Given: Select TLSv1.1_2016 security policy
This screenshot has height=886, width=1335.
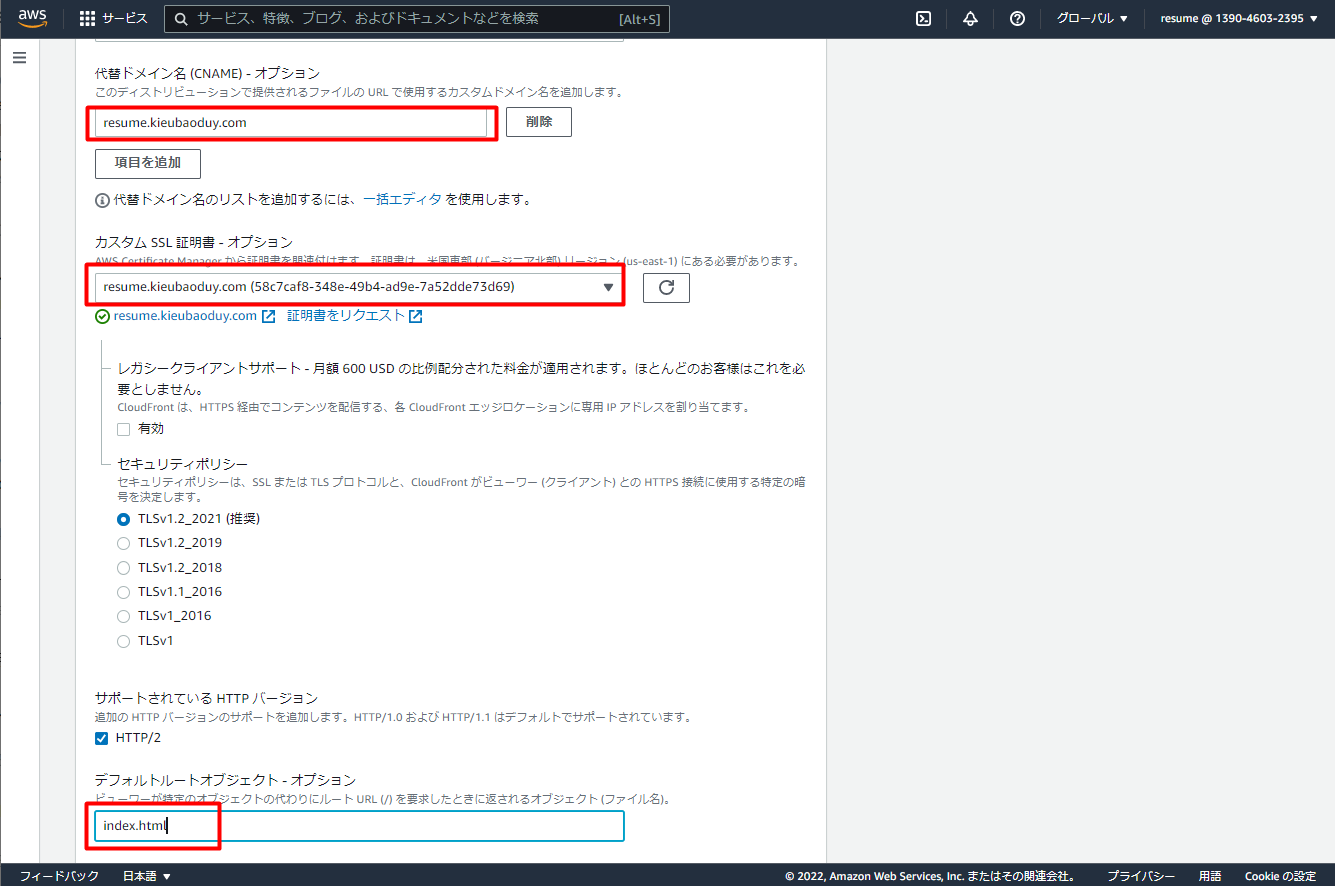Looking at the screenshot, I should click(124, 592).
